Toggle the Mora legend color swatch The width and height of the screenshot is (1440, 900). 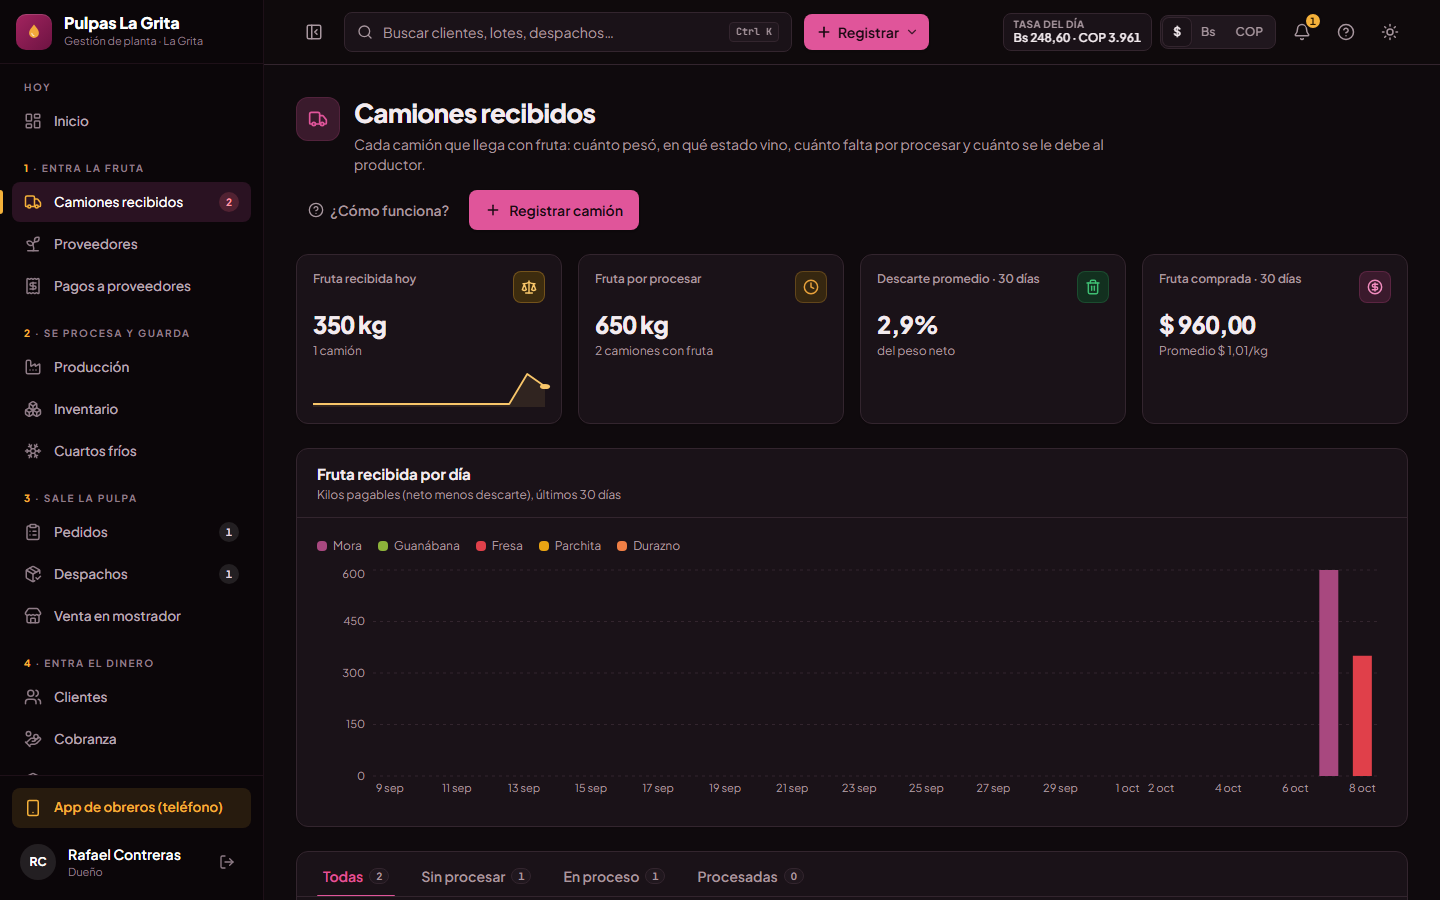click(x=322, y=546)
